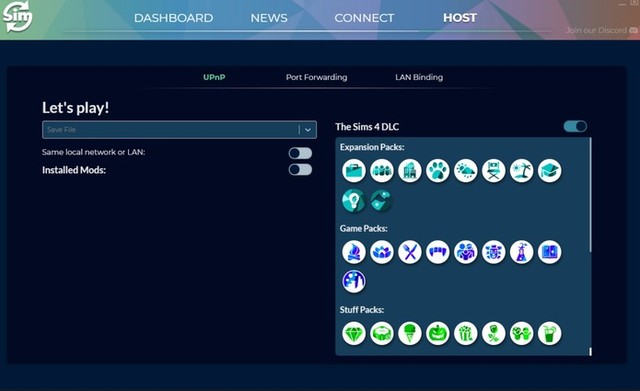Screen dimensions: 640x391
Task: Select the rose Romantic Garden icon
Action: tap(493, 333)
